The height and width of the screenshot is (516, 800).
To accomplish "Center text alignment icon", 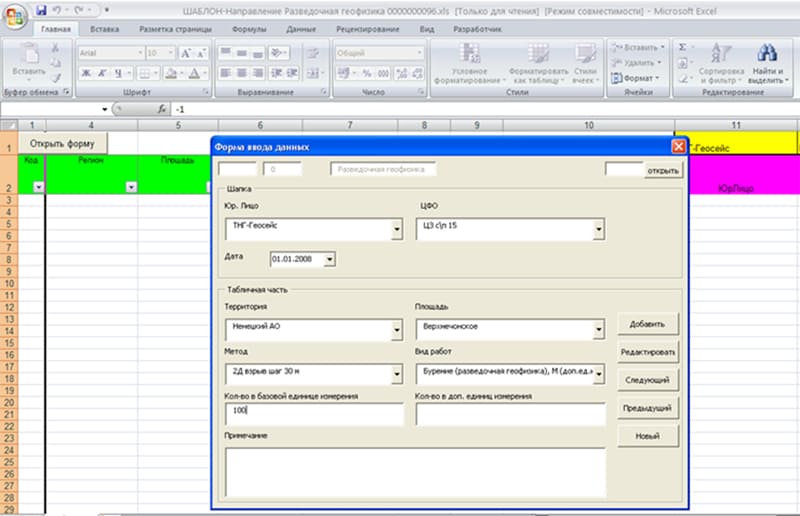I will coord(242,73).
